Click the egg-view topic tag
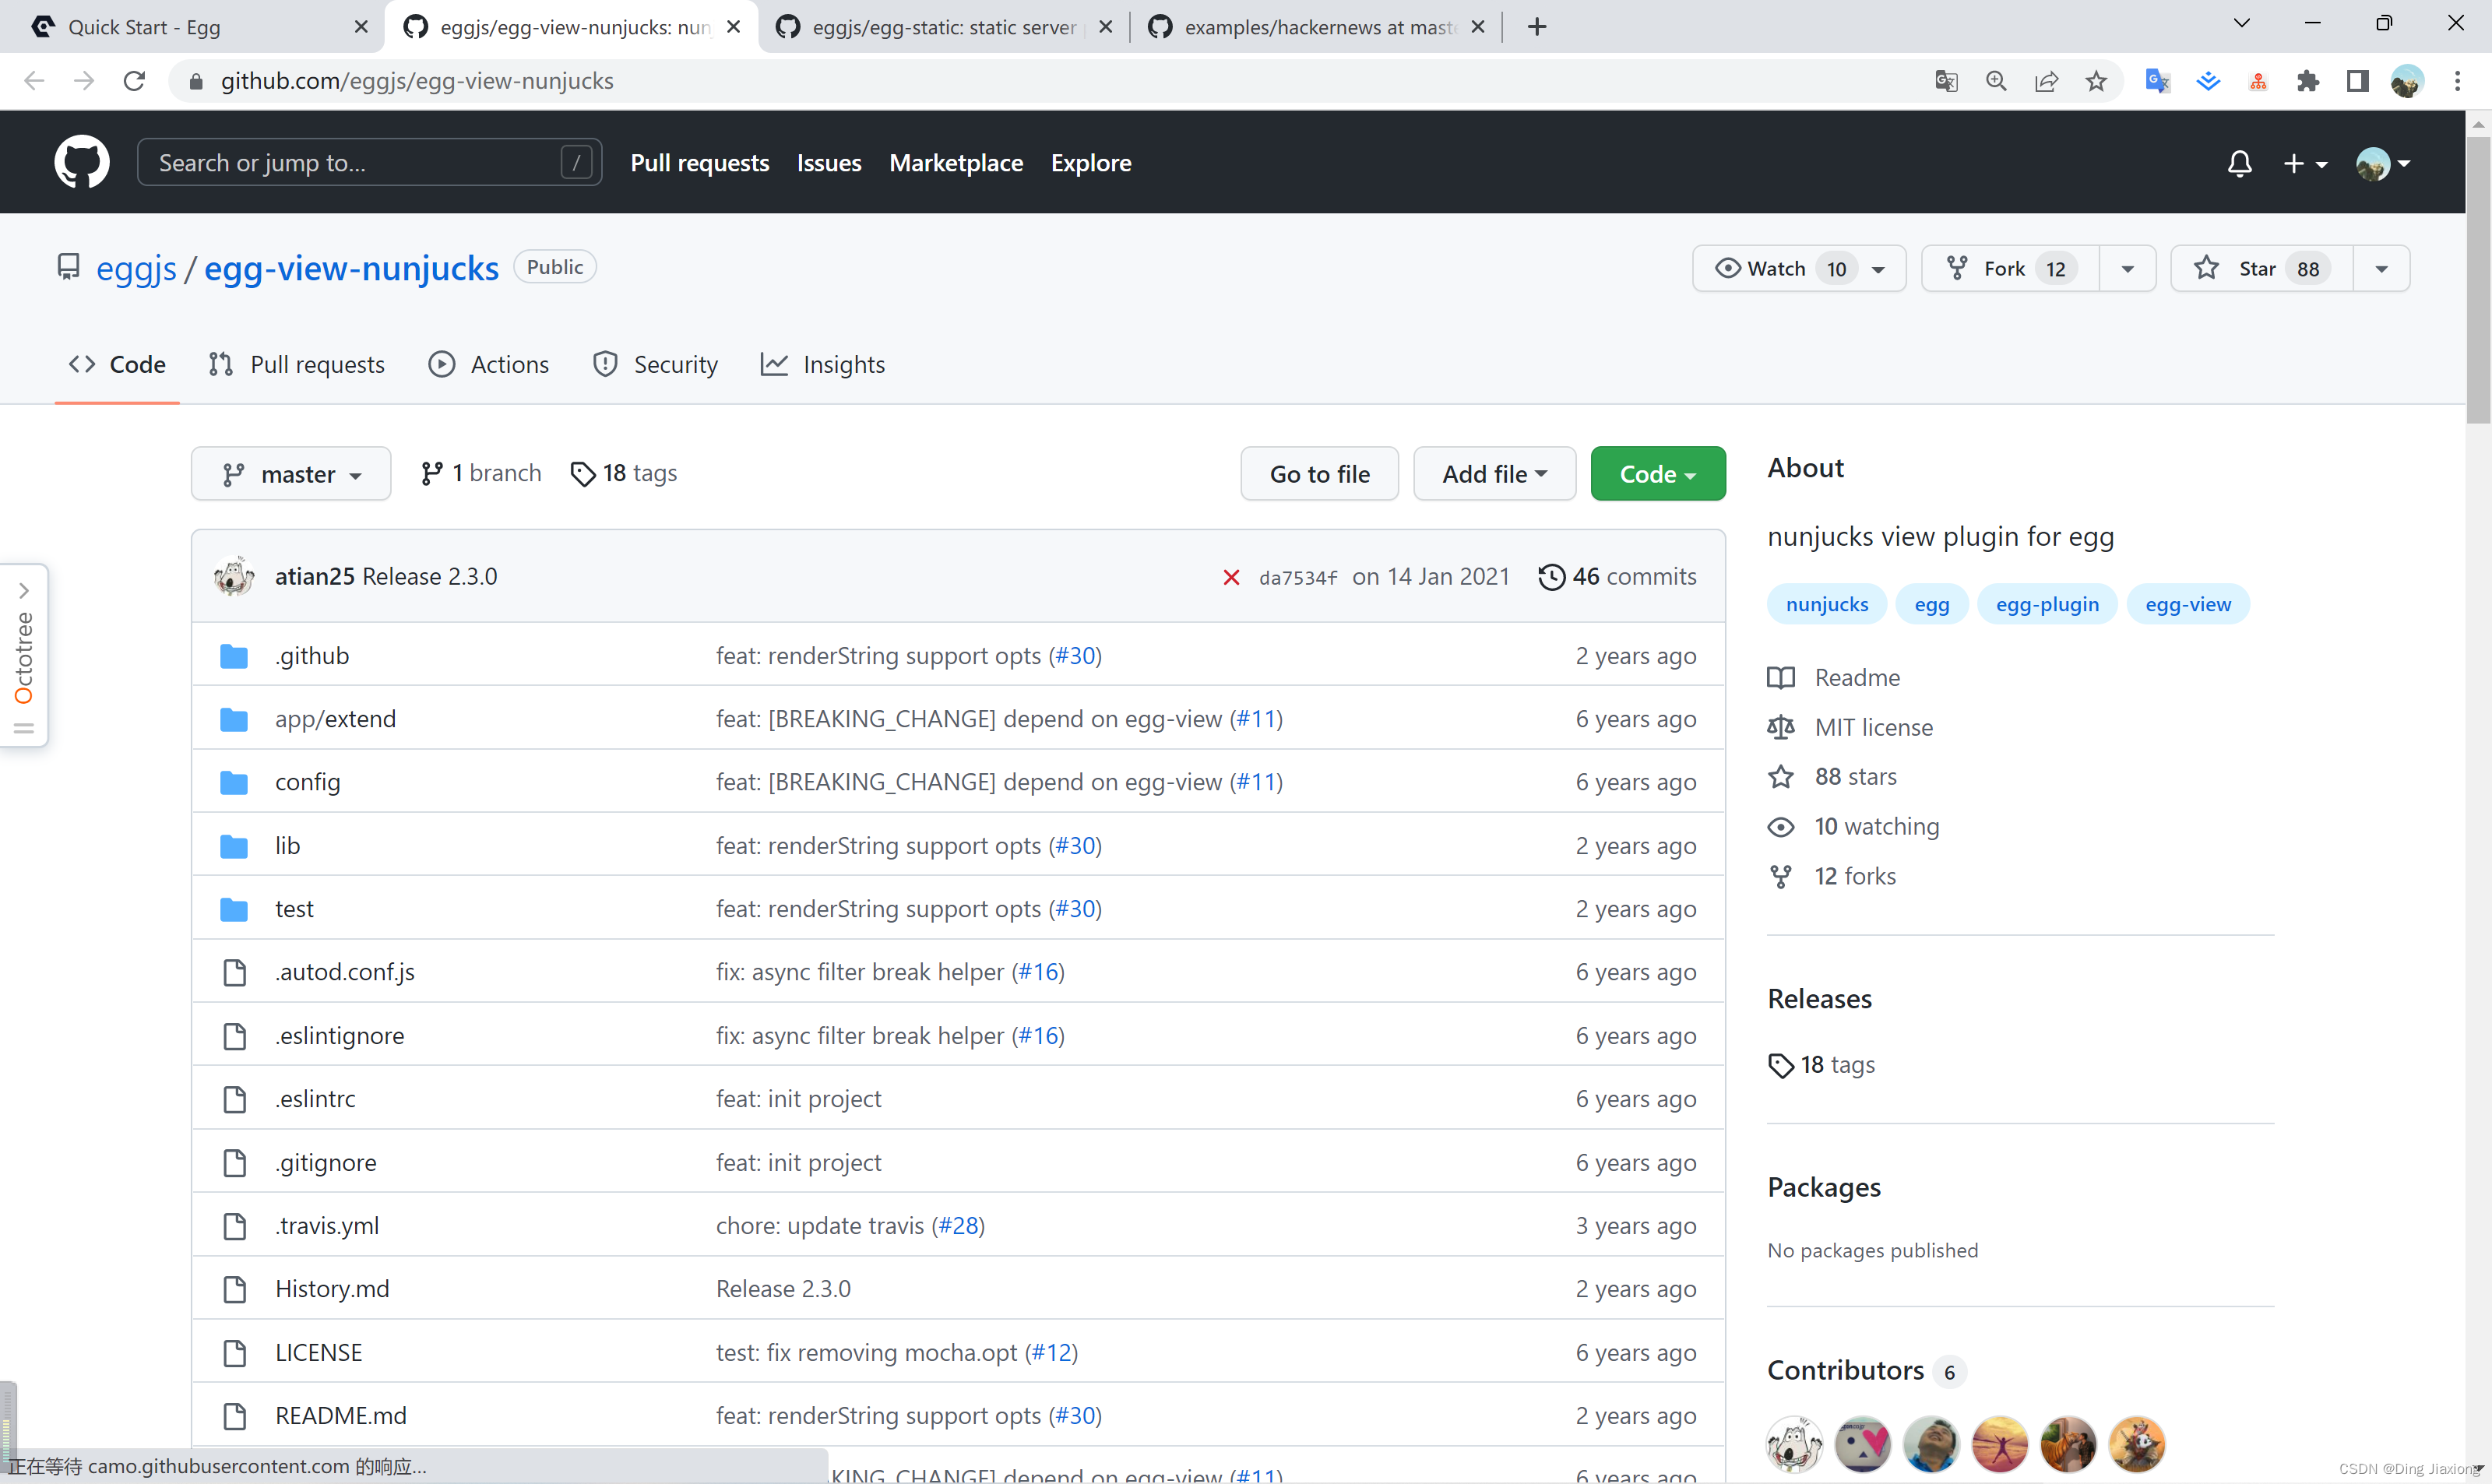 pyautogui.click(x=2188, y=604)
